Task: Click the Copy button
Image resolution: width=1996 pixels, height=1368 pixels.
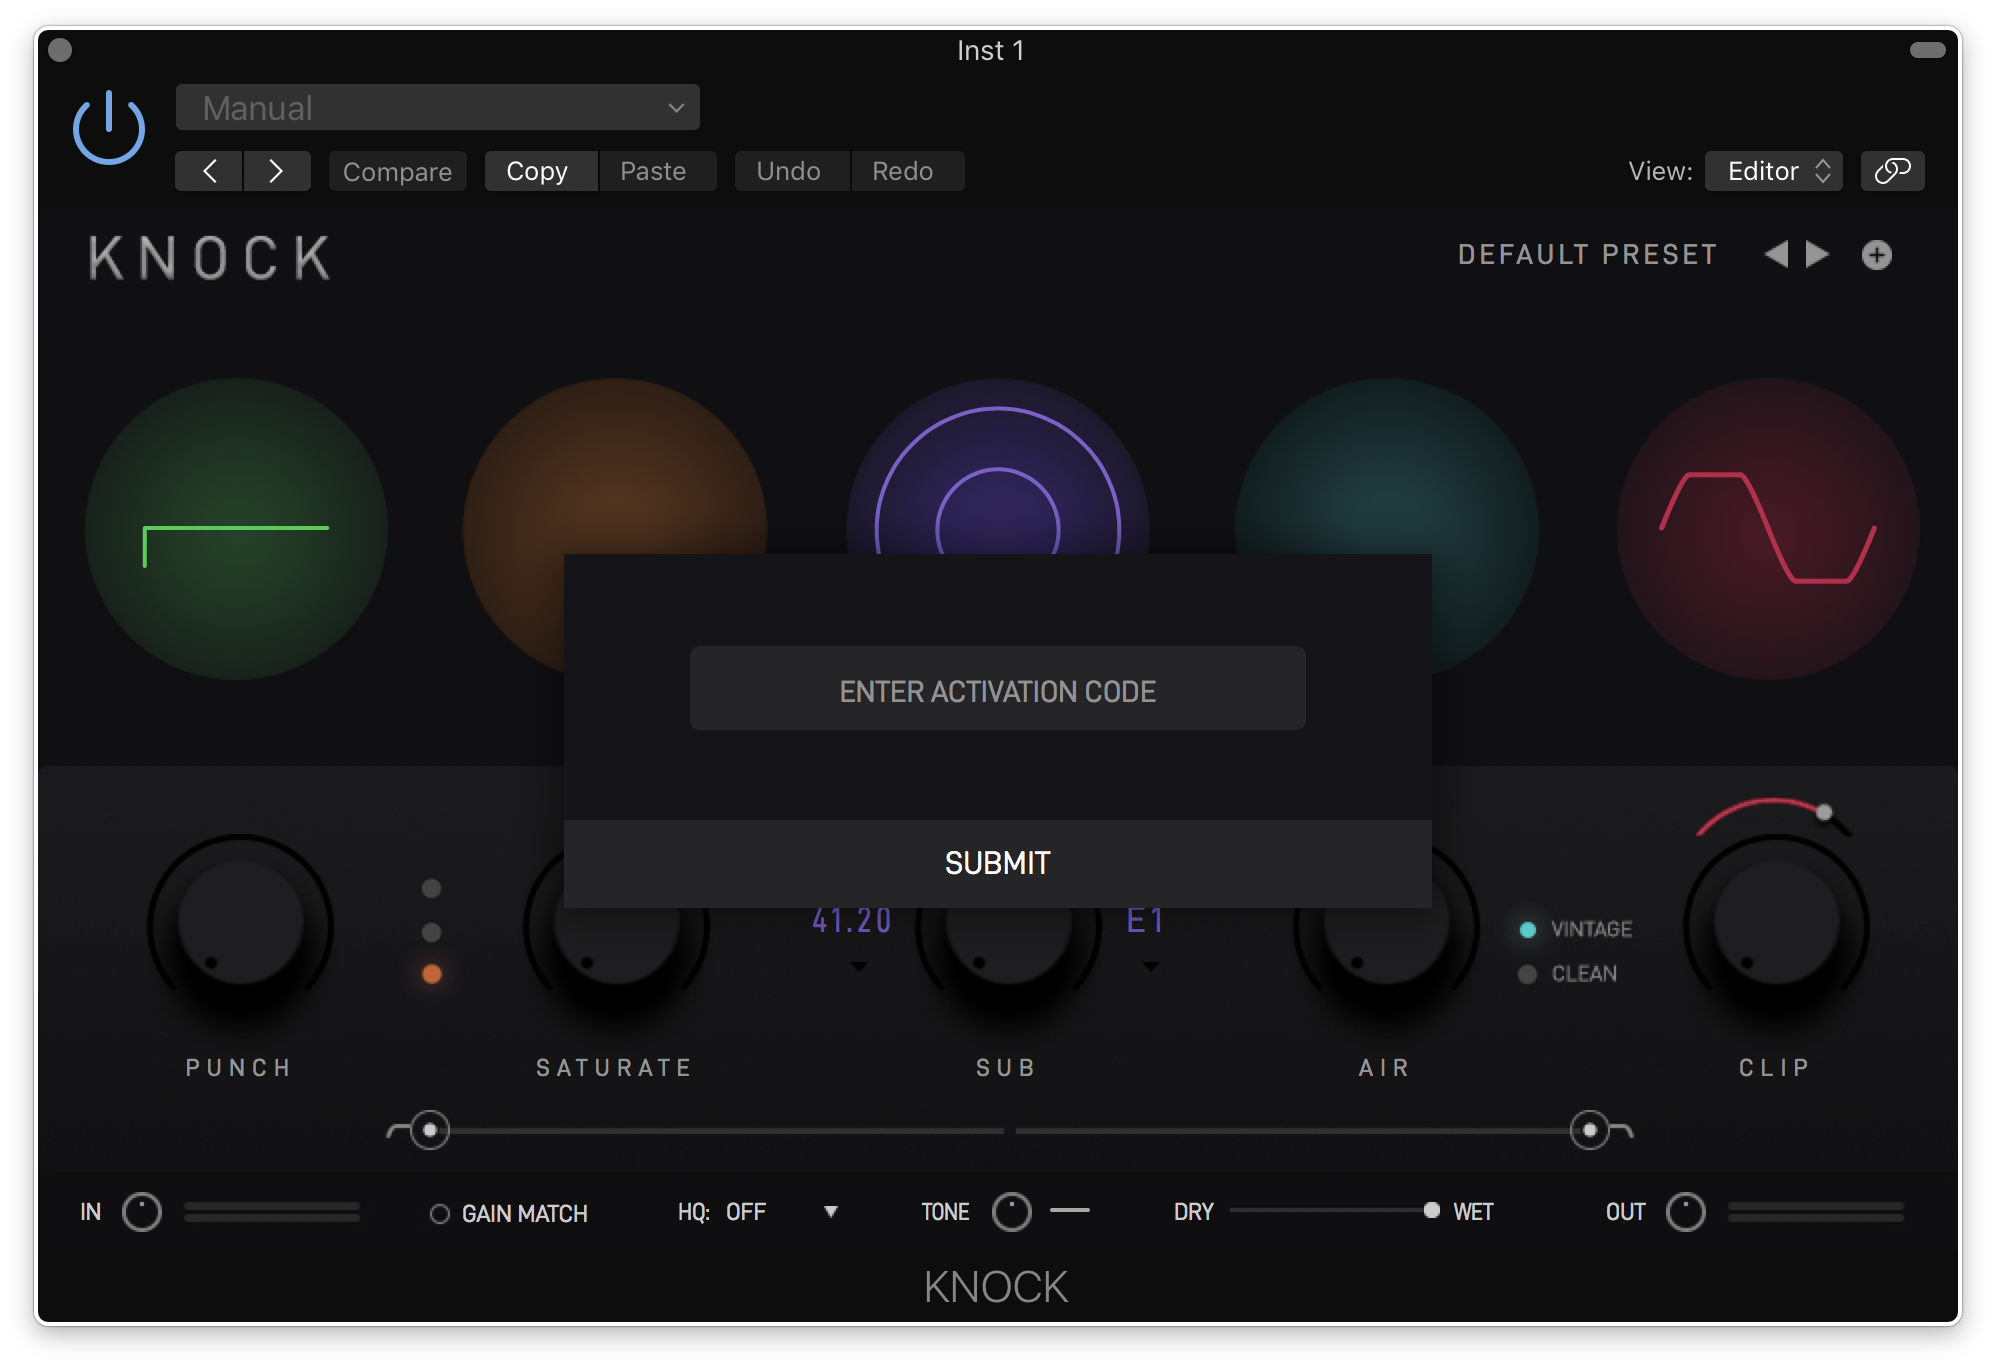Action: (538, 171)
